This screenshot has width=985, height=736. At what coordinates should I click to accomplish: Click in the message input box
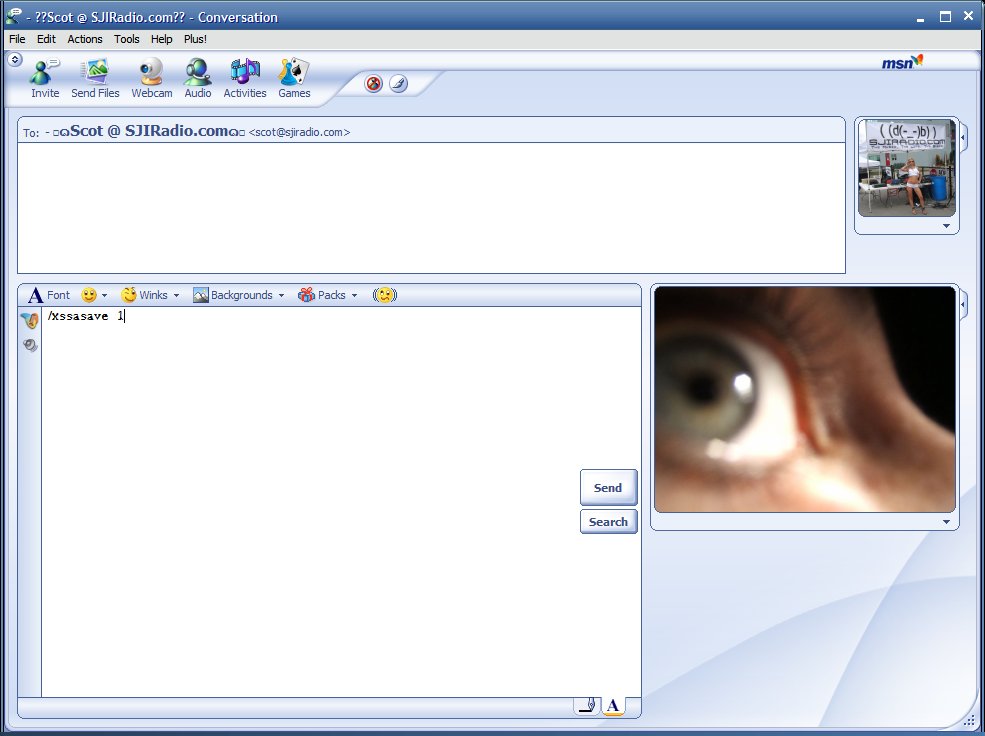[341, 501]
